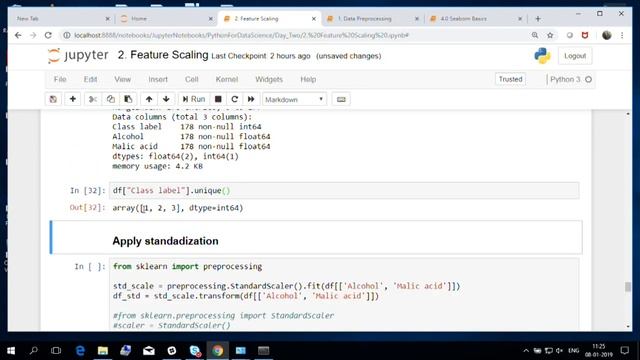The width and height of the screenshot is (640, 360).
Task: Open the Edit menu
Action: click(90, 79)
